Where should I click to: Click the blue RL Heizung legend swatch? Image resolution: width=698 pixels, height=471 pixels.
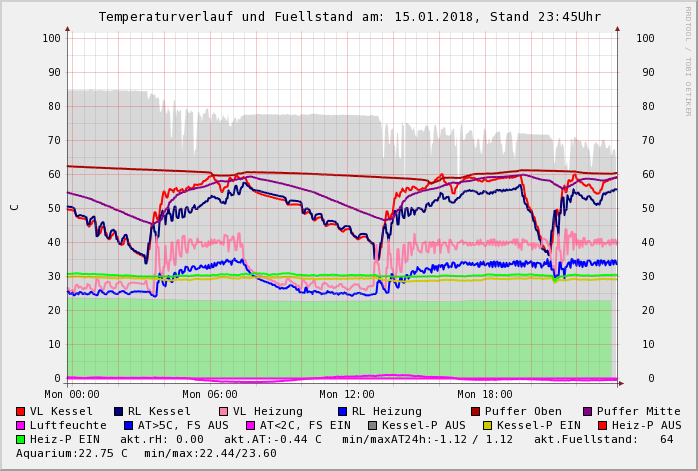coord(341,411)
